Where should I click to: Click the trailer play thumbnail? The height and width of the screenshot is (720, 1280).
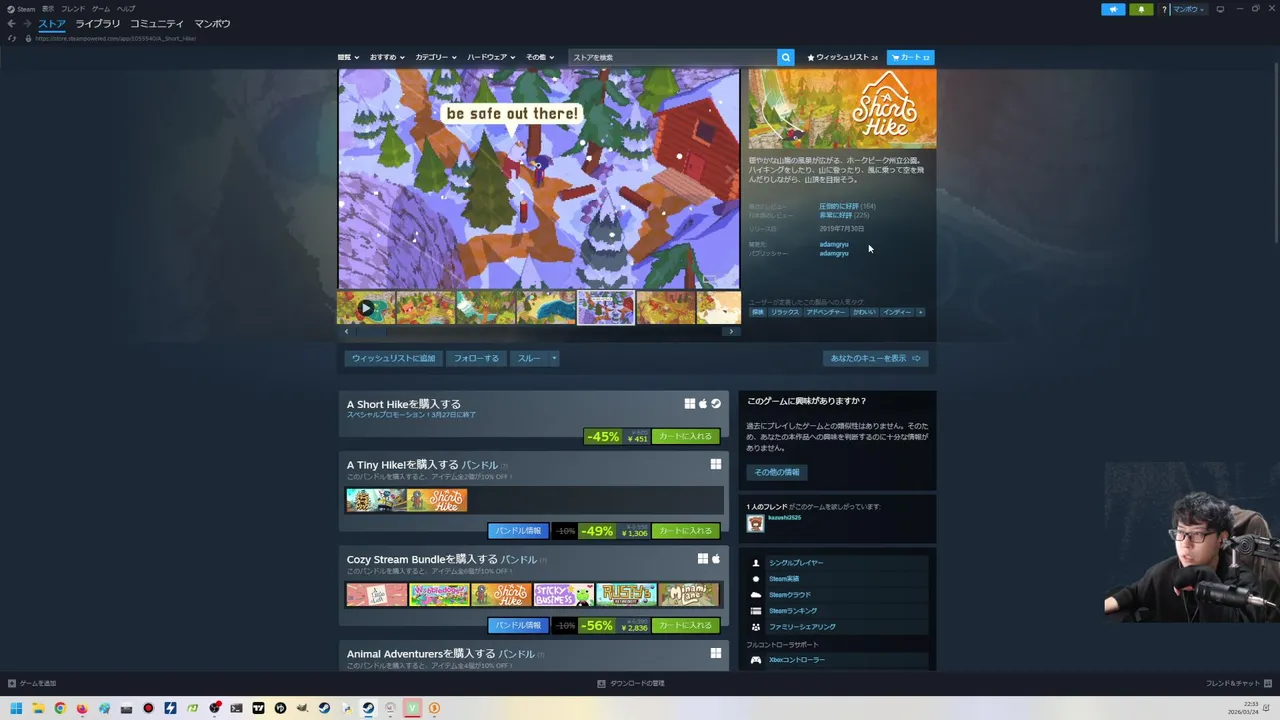point(366,308)
